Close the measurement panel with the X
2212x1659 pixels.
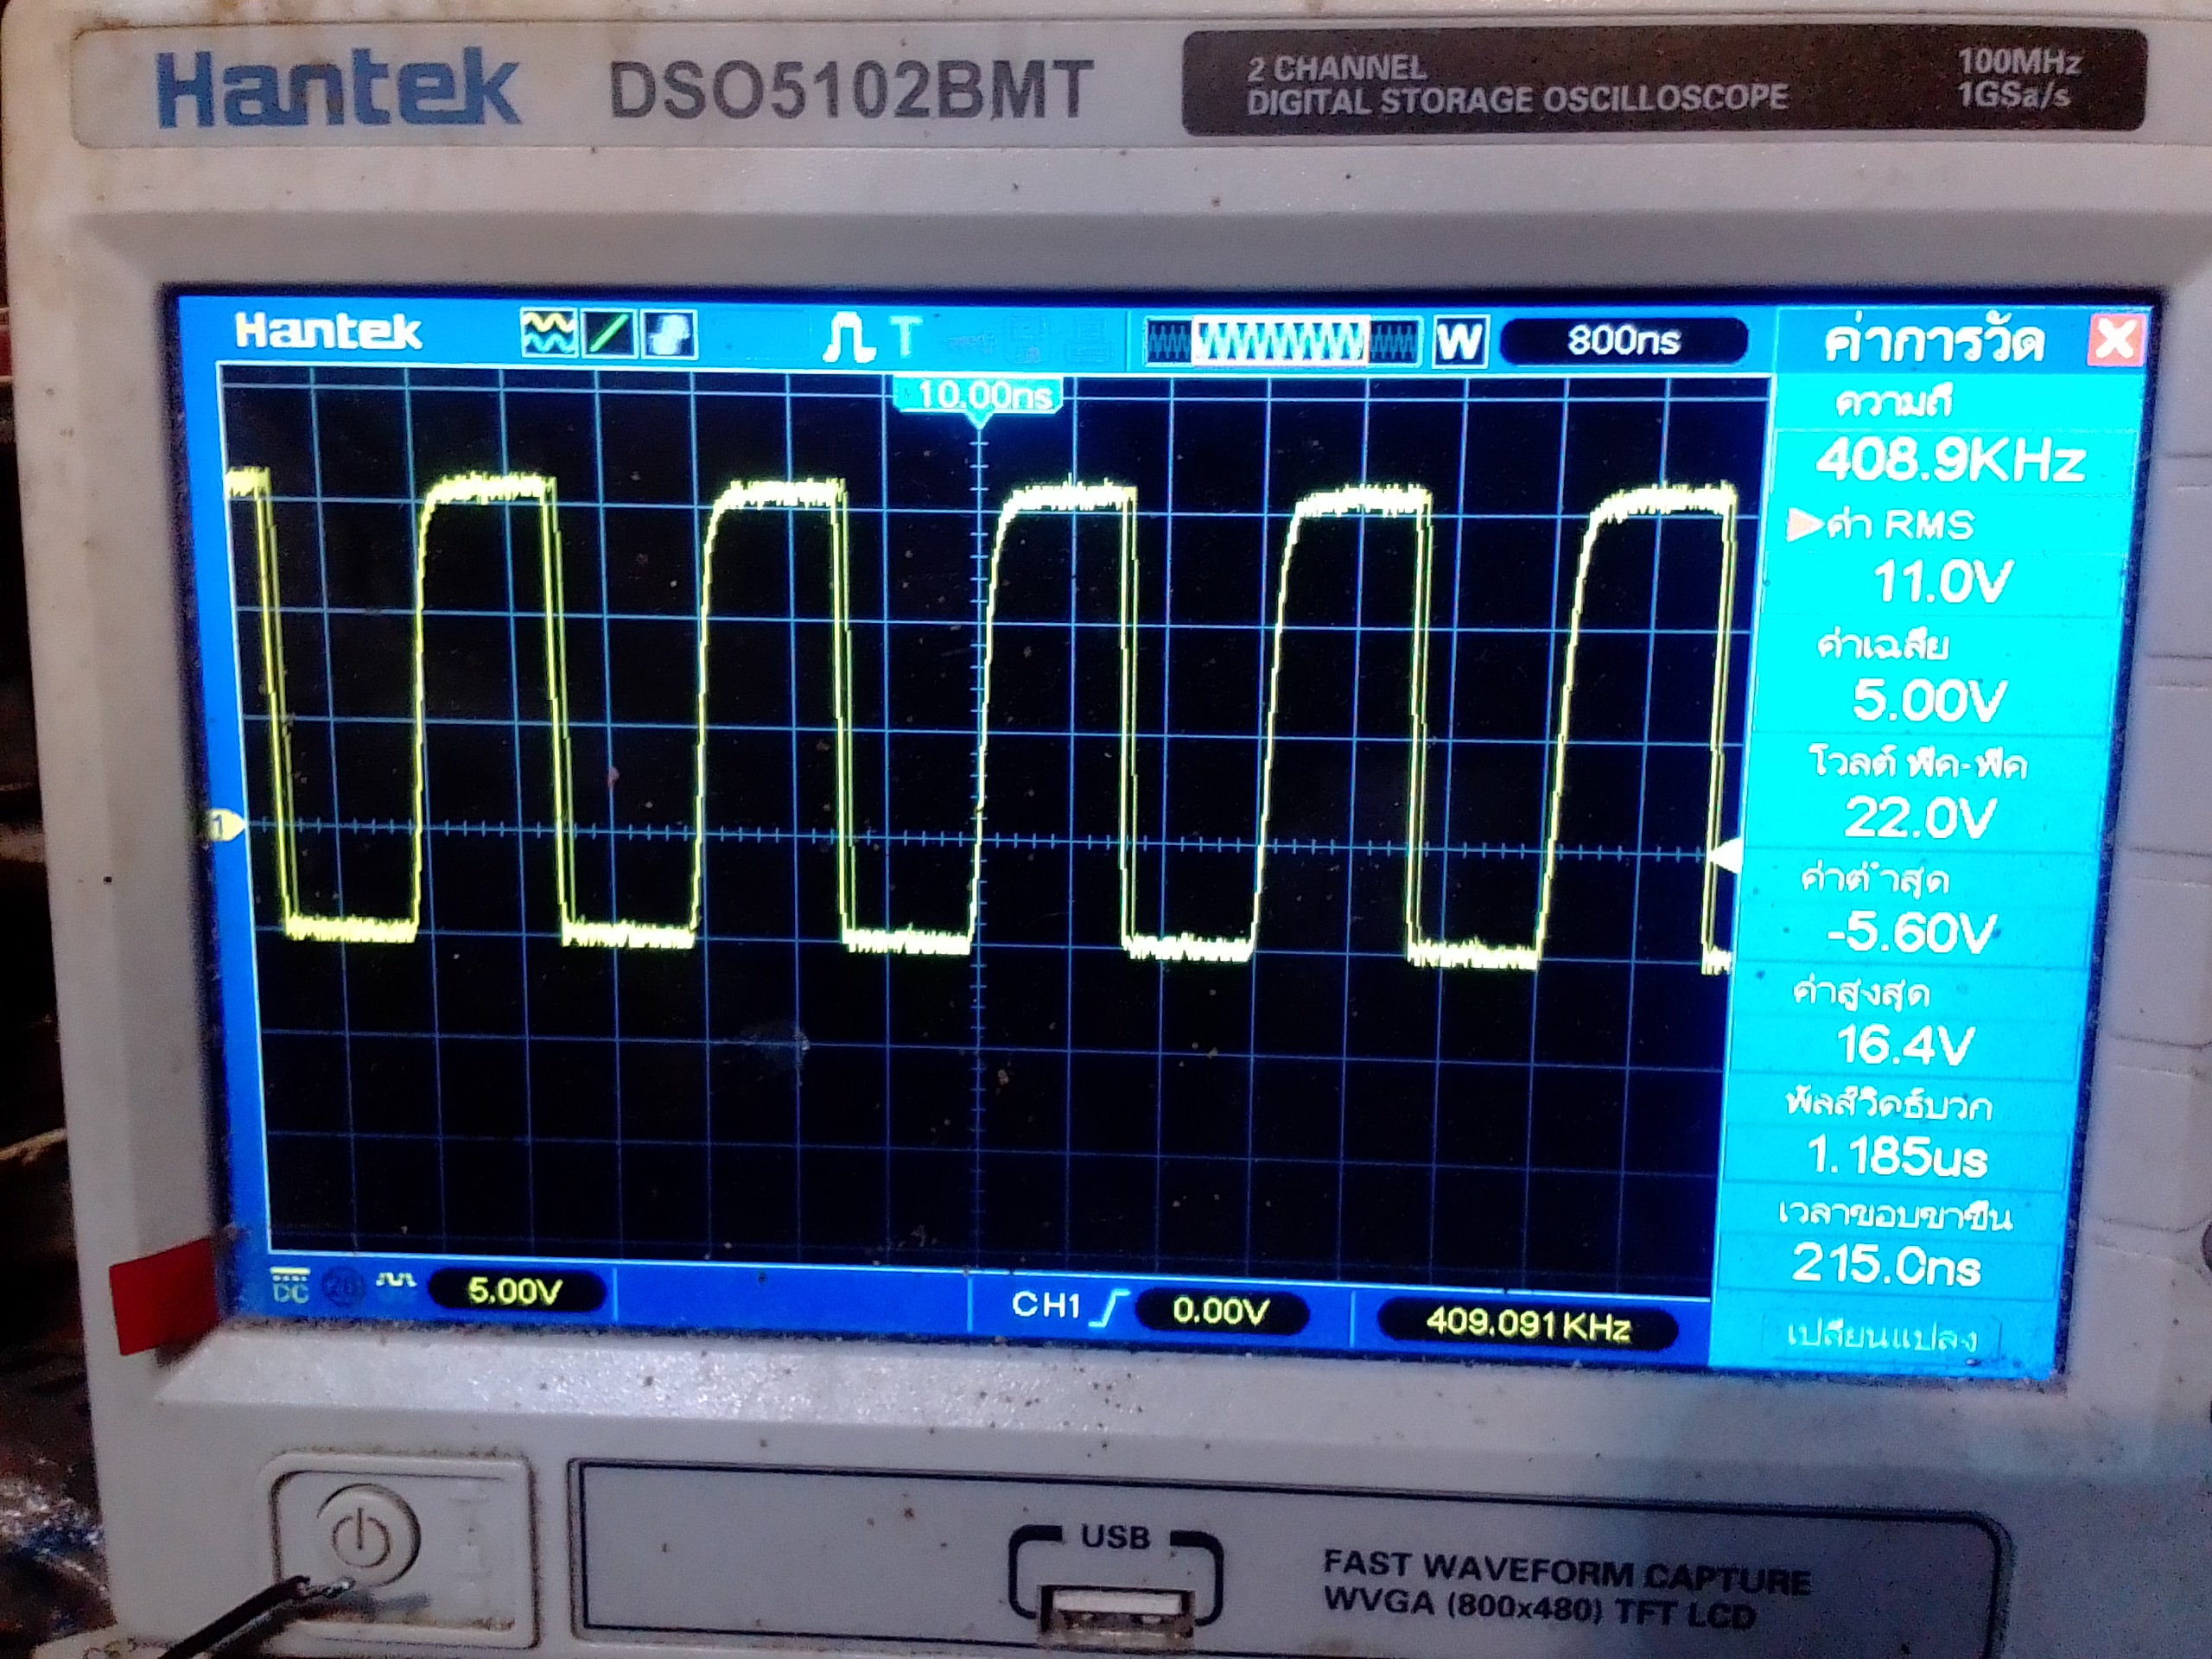[x=2115, y=339]
